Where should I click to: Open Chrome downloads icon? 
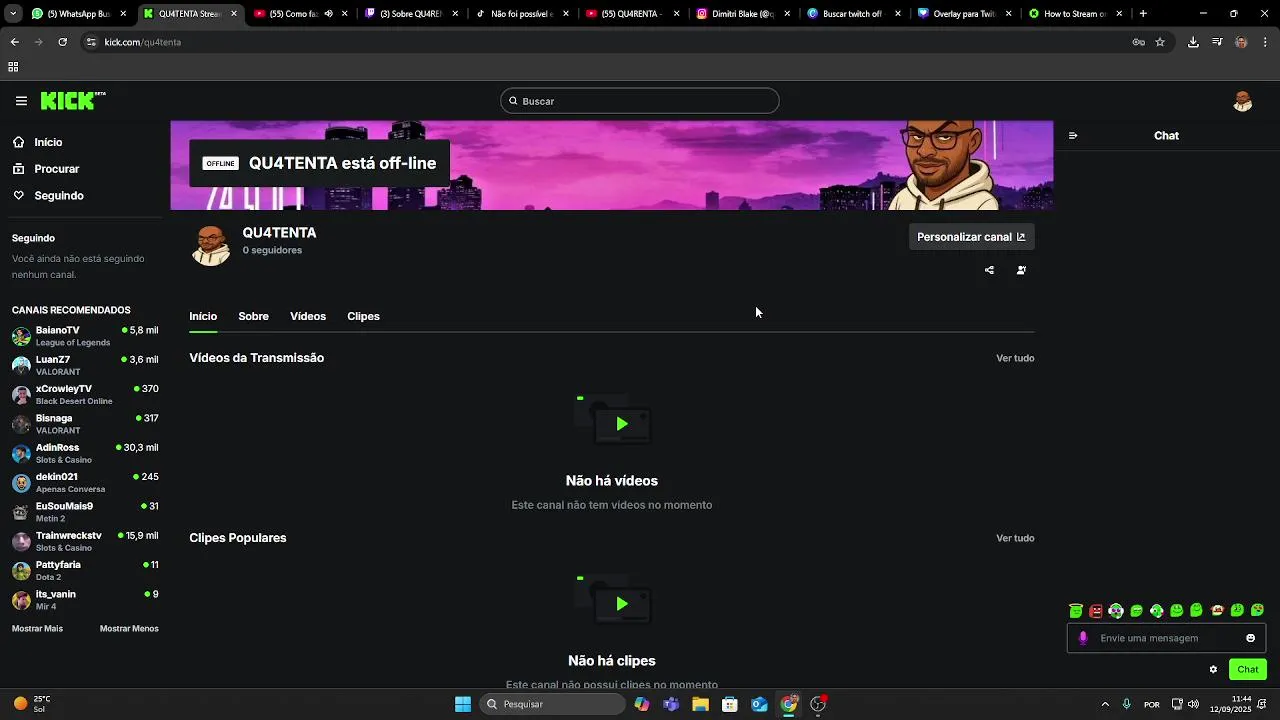1193,42
